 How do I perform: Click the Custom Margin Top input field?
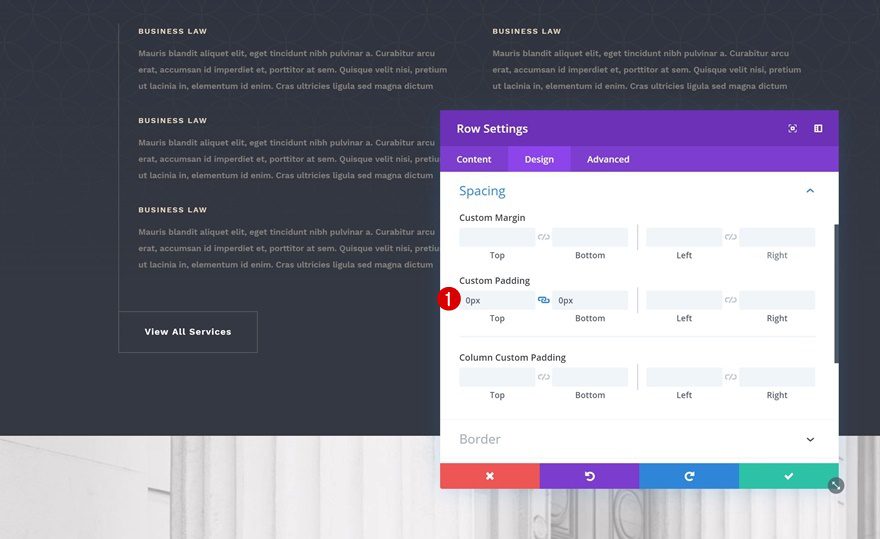[x=497, y=237]
